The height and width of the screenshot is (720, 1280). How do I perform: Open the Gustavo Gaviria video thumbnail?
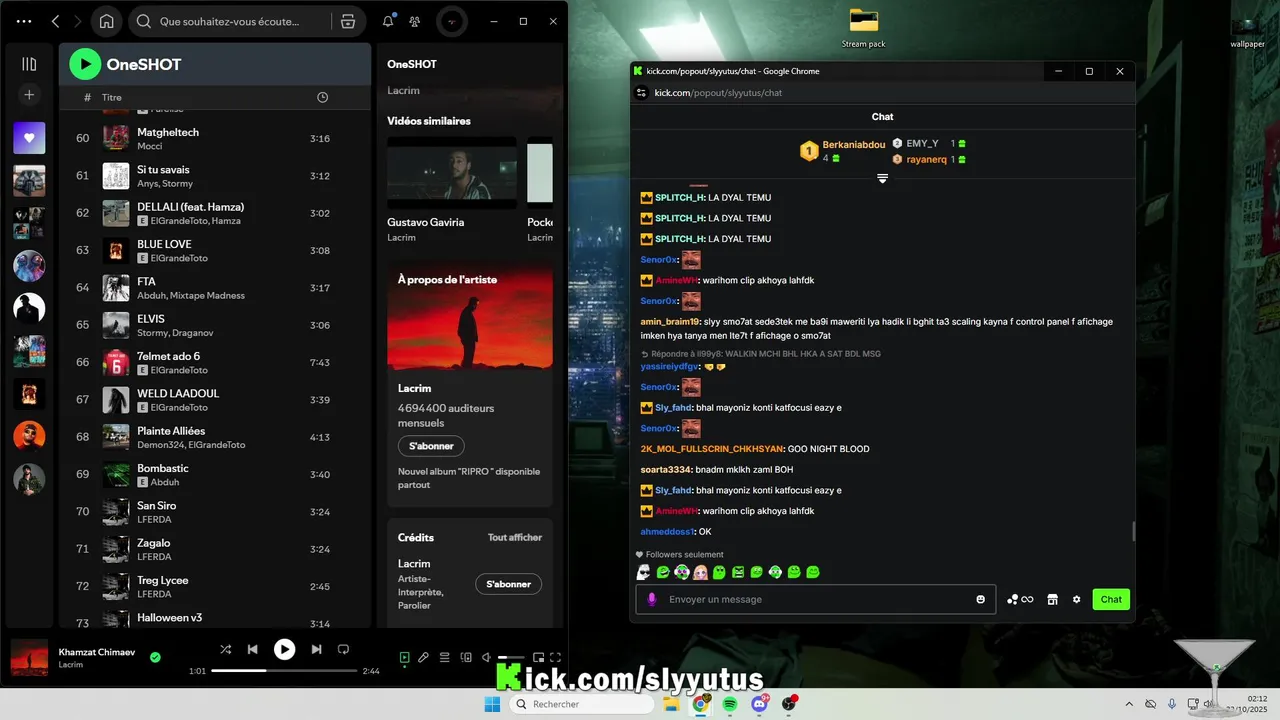point(452,172)
